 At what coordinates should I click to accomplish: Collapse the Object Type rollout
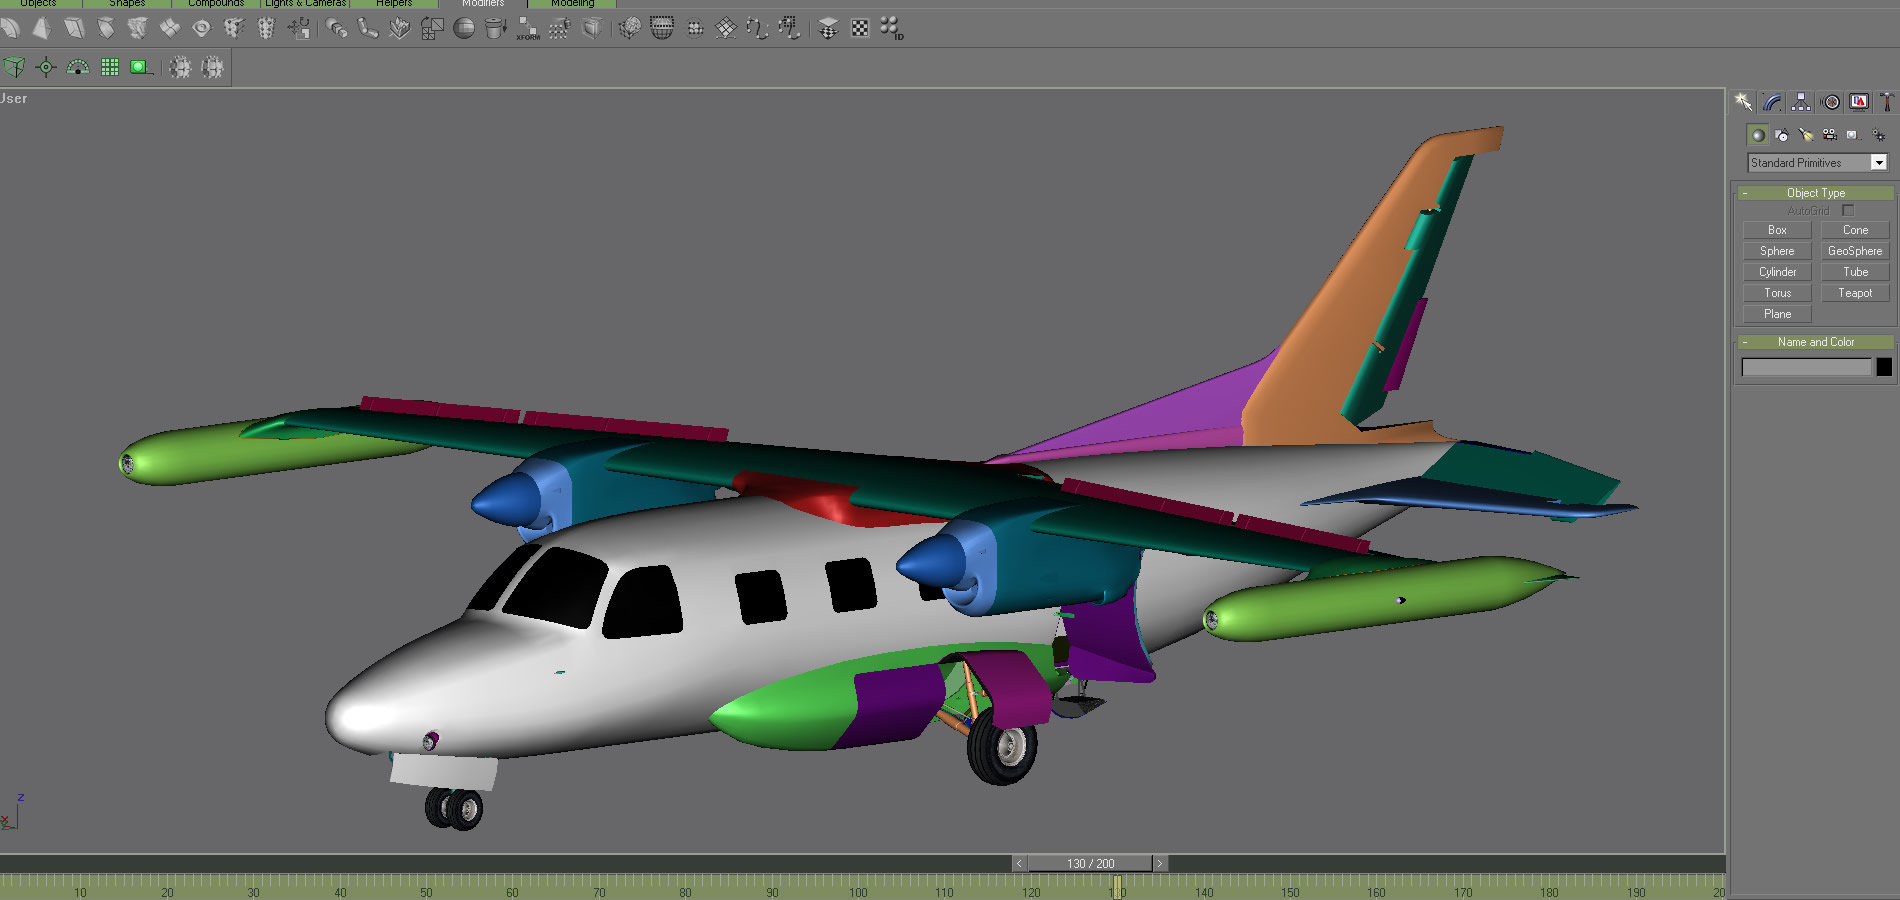pyautogui.click(x=1815, y=193)
